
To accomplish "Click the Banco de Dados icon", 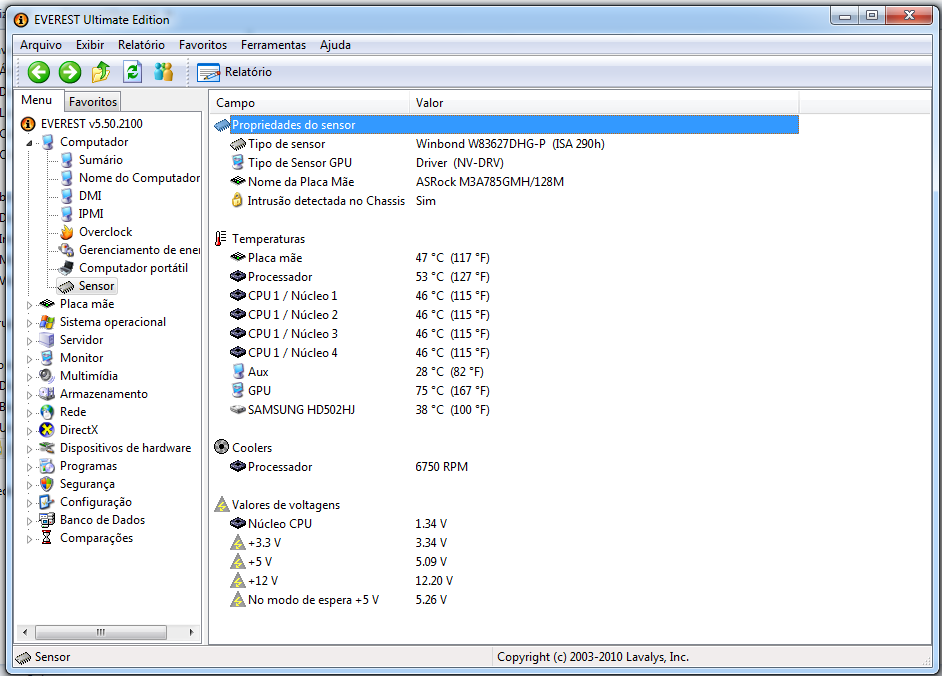I will pos(47,520).
